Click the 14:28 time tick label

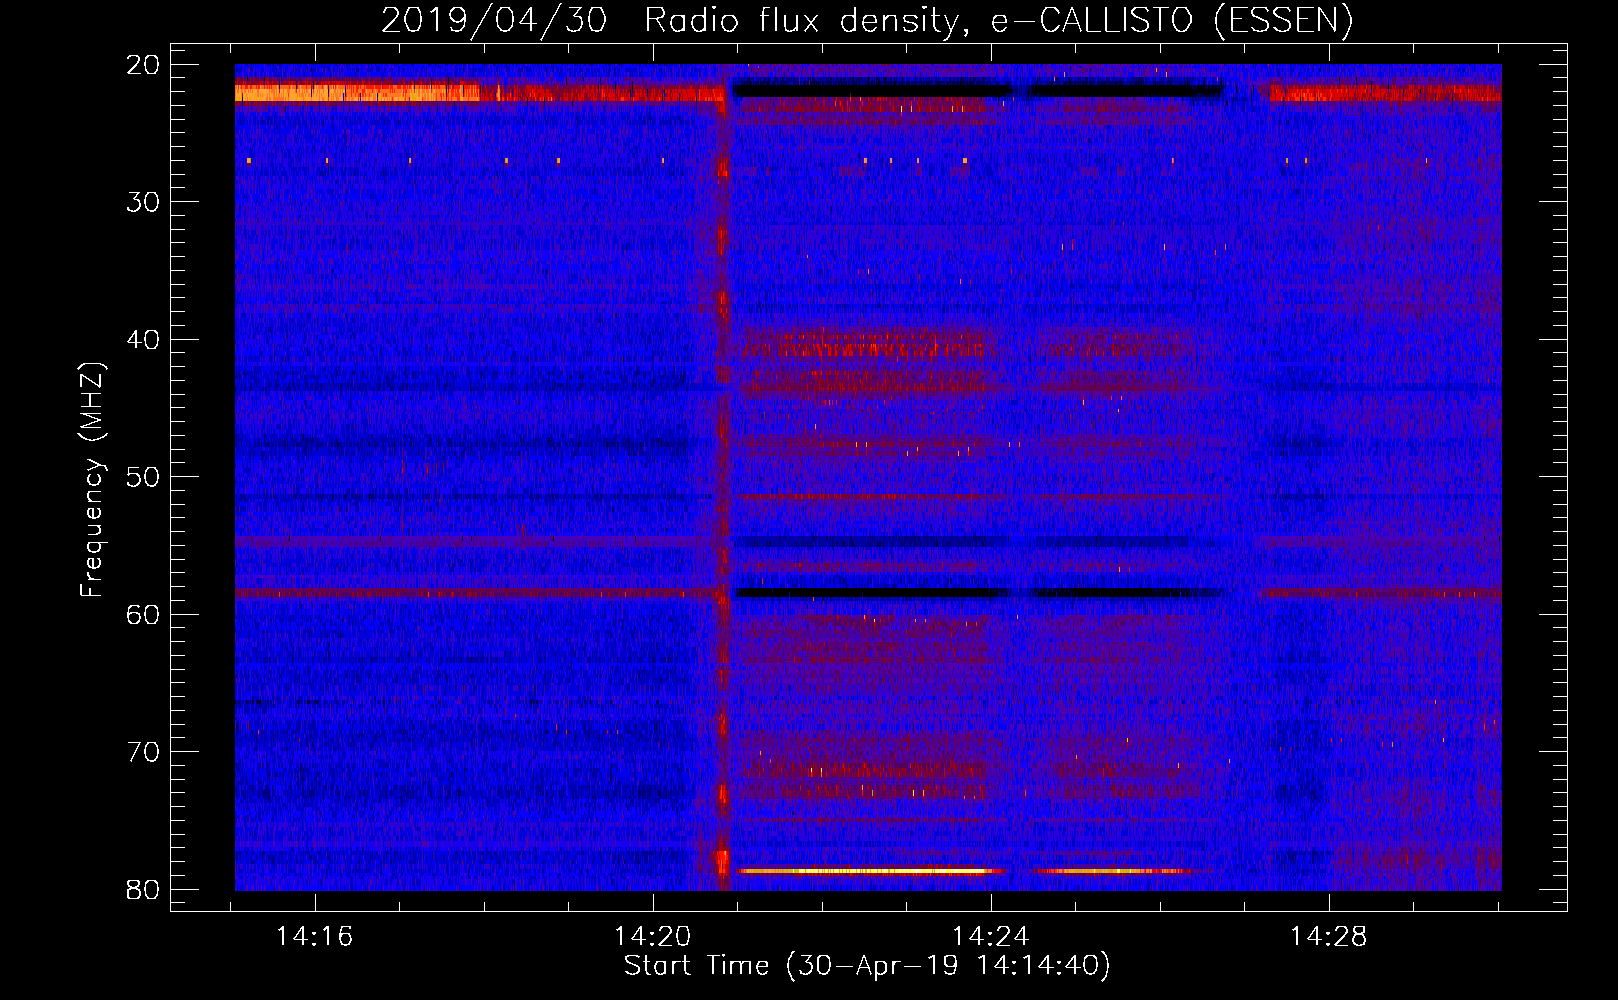click(1328, 937)
